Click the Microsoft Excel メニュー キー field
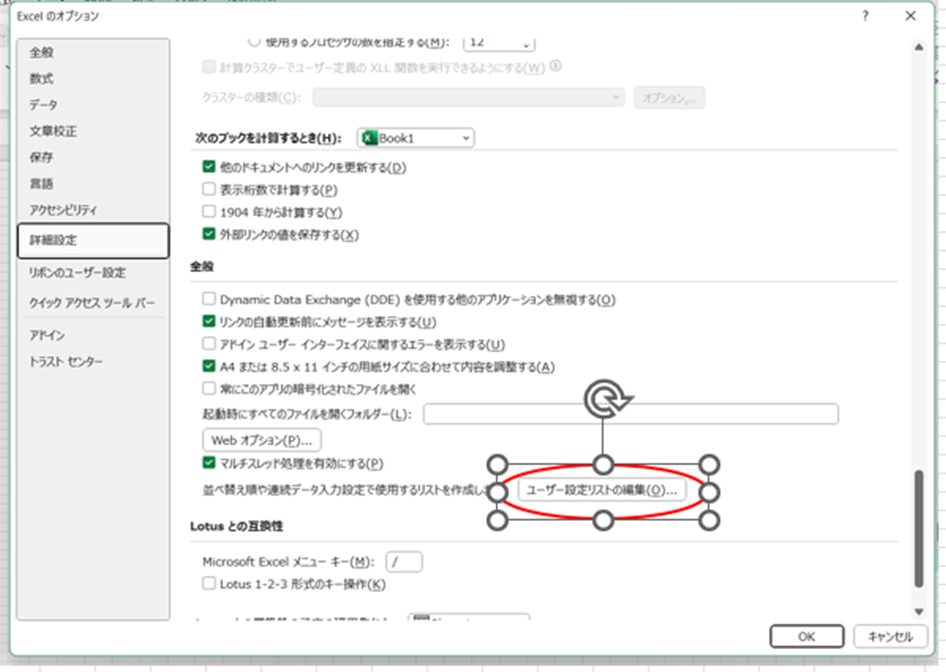This screenshot has width=946, height=672. click(x=404, y=562)
